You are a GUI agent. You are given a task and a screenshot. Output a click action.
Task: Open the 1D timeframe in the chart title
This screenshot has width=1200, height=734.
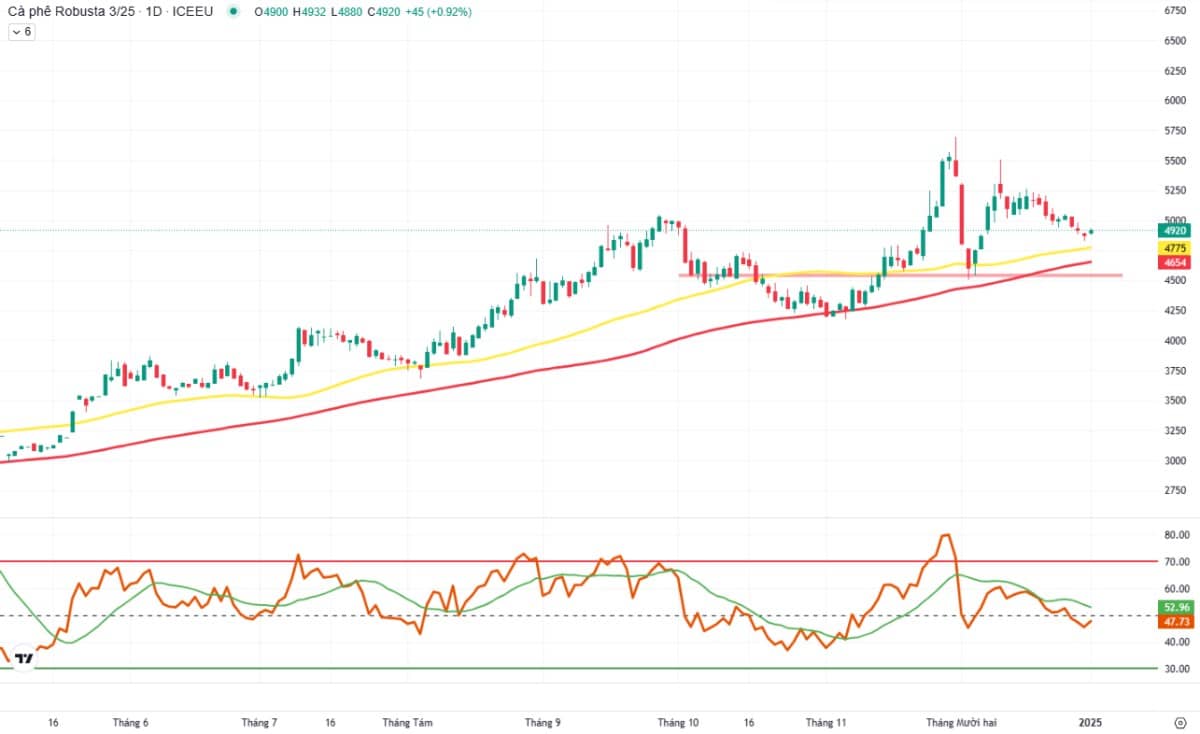[159, 12]
